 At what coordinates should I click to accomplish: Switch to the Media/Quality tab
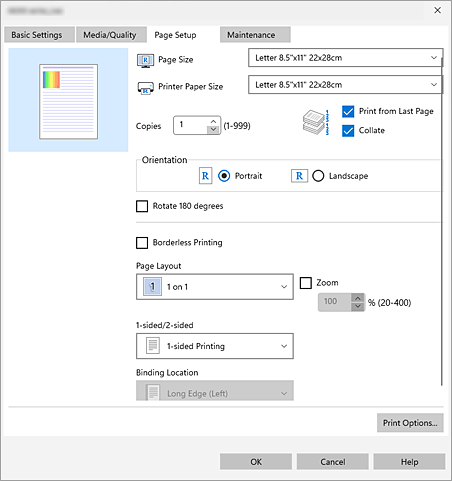coord(111,35)
